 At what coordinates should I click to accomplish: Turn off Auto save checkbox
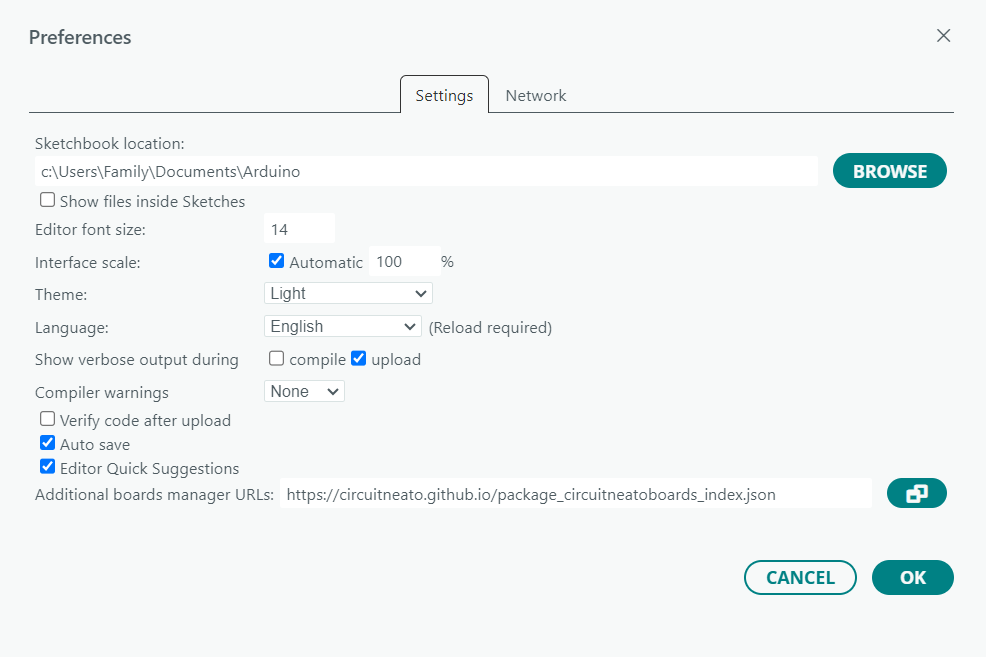tap(47, 443)
